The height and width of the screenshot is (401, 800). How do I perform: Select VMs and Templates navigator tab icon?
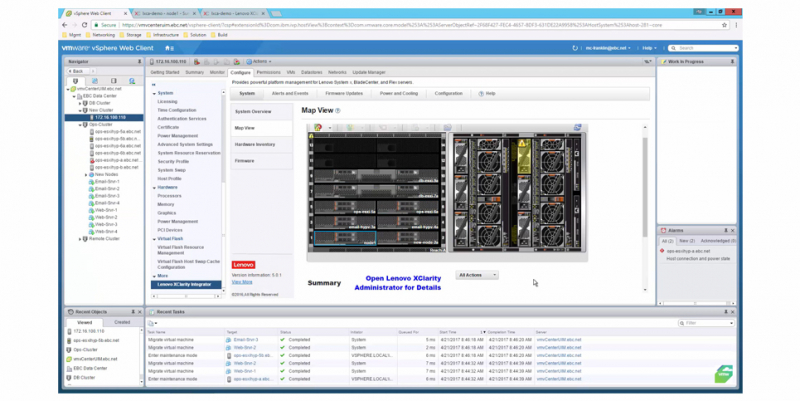(94, 81)
